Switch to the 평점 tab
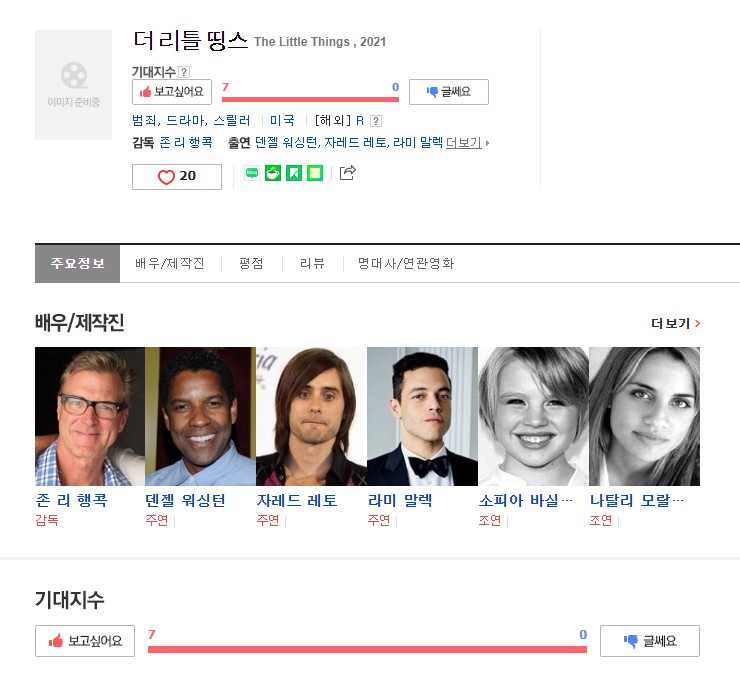The width and height of the screenshot is (740, 692). tap(251, 263)
